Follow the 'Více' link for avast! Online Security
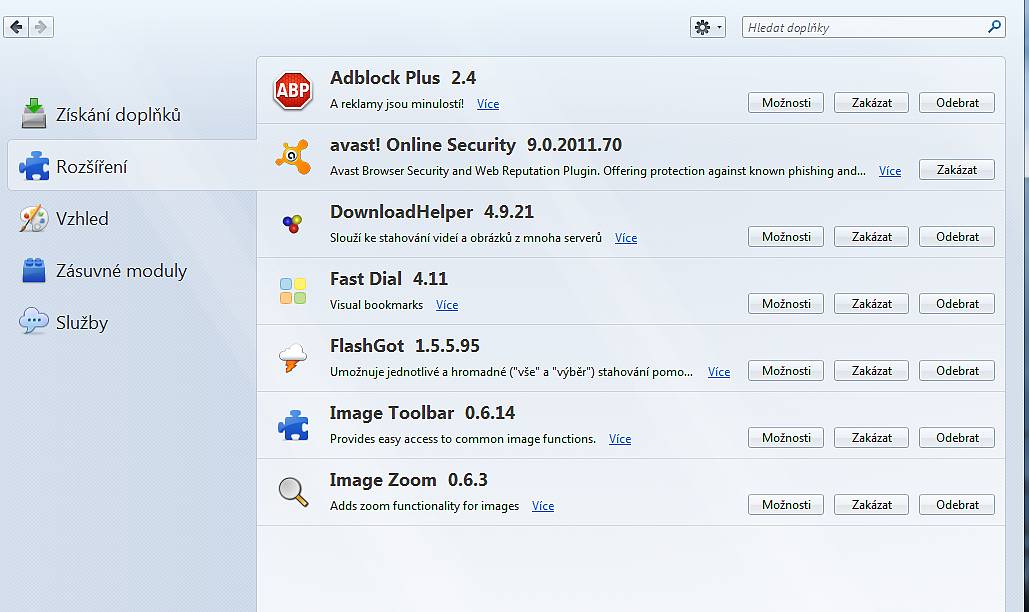The width and height of the screenshot is (1029, 612). [890, 171]
